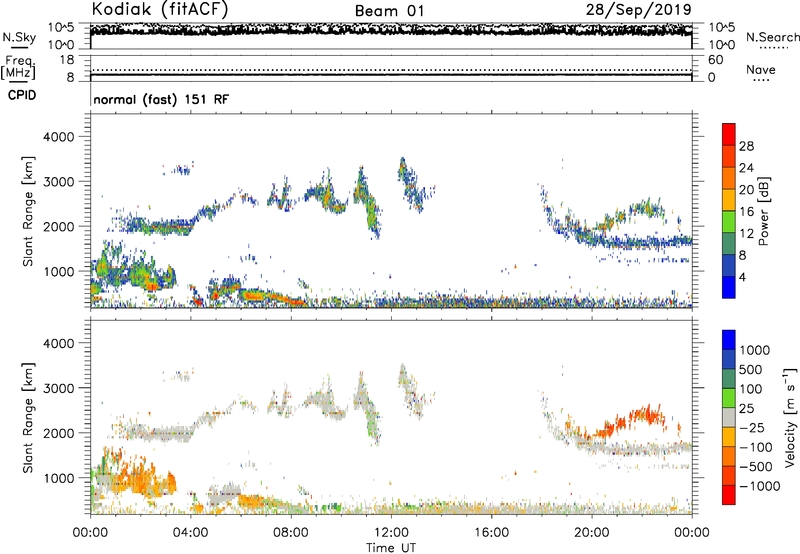Viewport: 800px width, 554px height.
Task: Click the noise sky panel trace
Action: (391, 30)
